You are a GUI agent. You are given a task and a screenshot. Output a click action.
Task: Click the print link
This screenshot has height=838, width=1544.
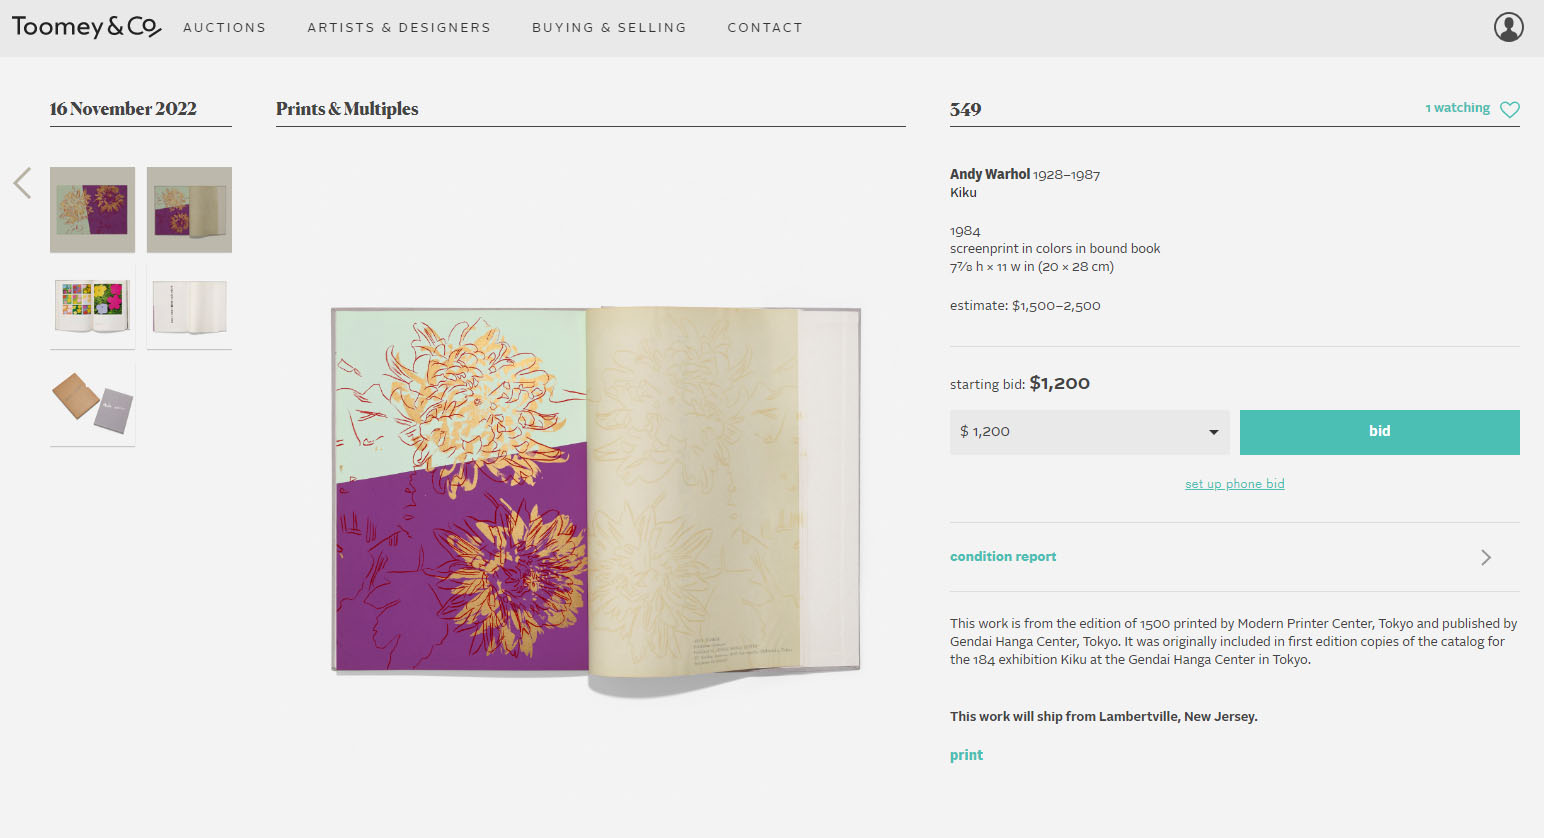coord(966,755)
